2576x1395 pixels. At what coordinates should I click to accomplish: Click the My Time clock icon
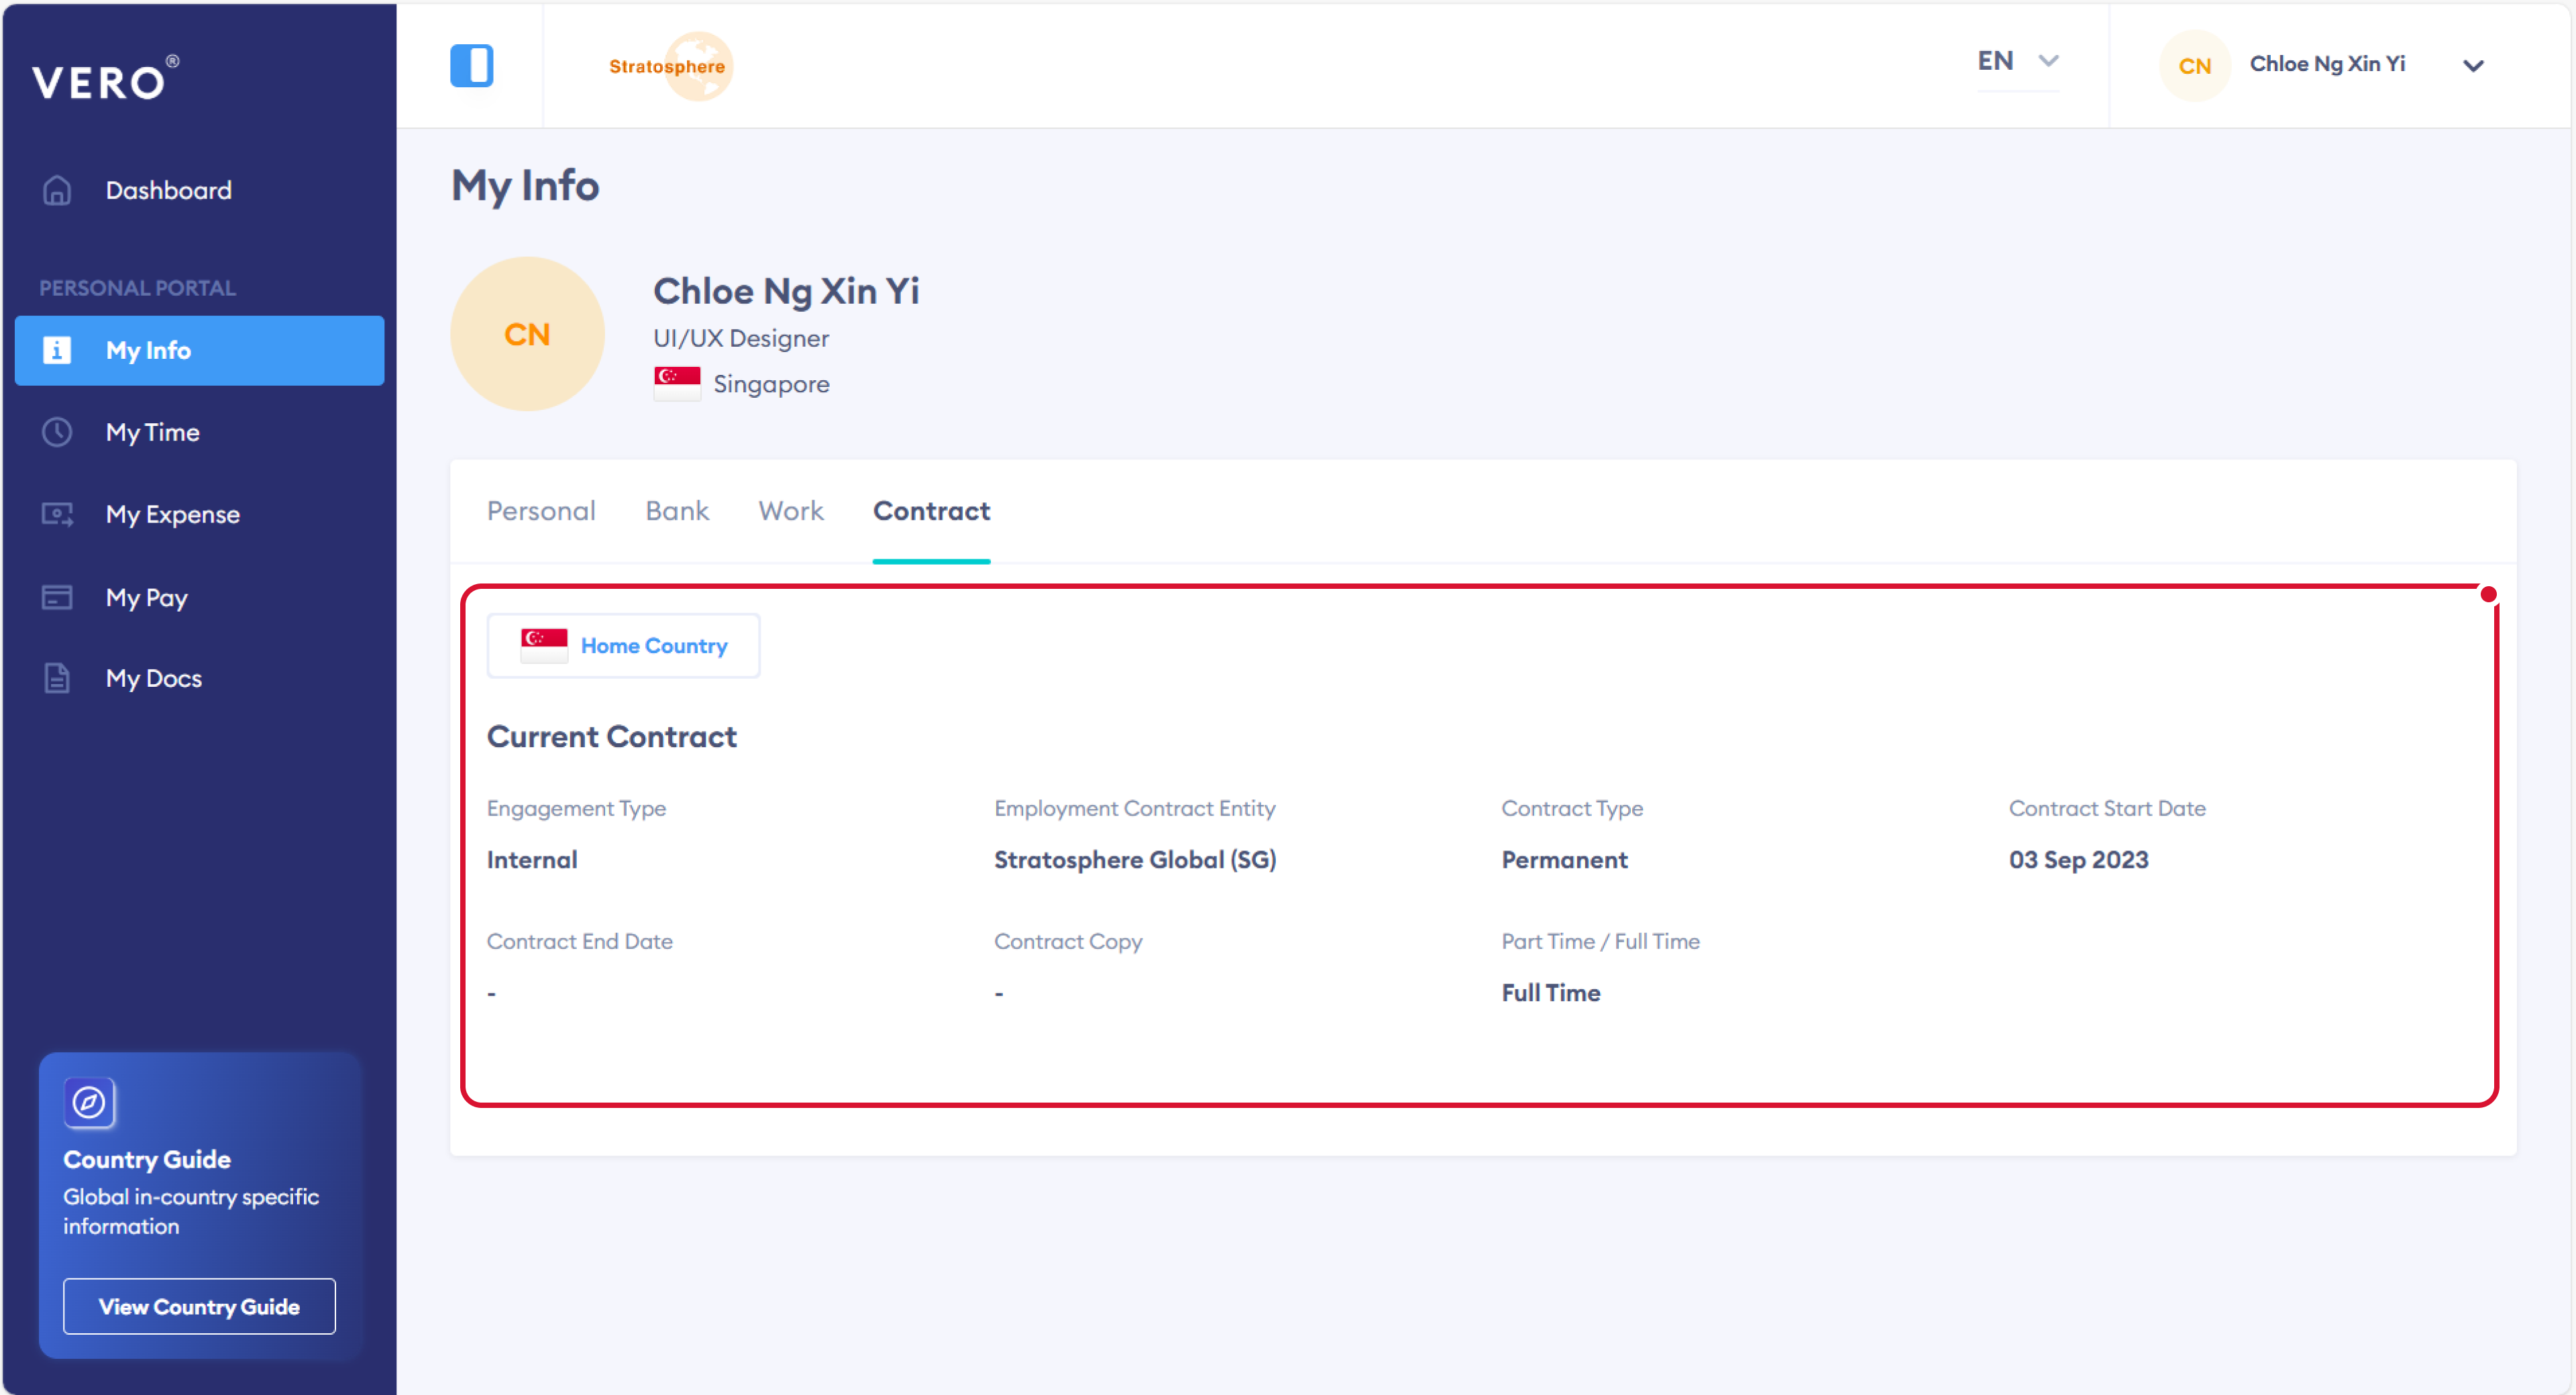[57, 432]
